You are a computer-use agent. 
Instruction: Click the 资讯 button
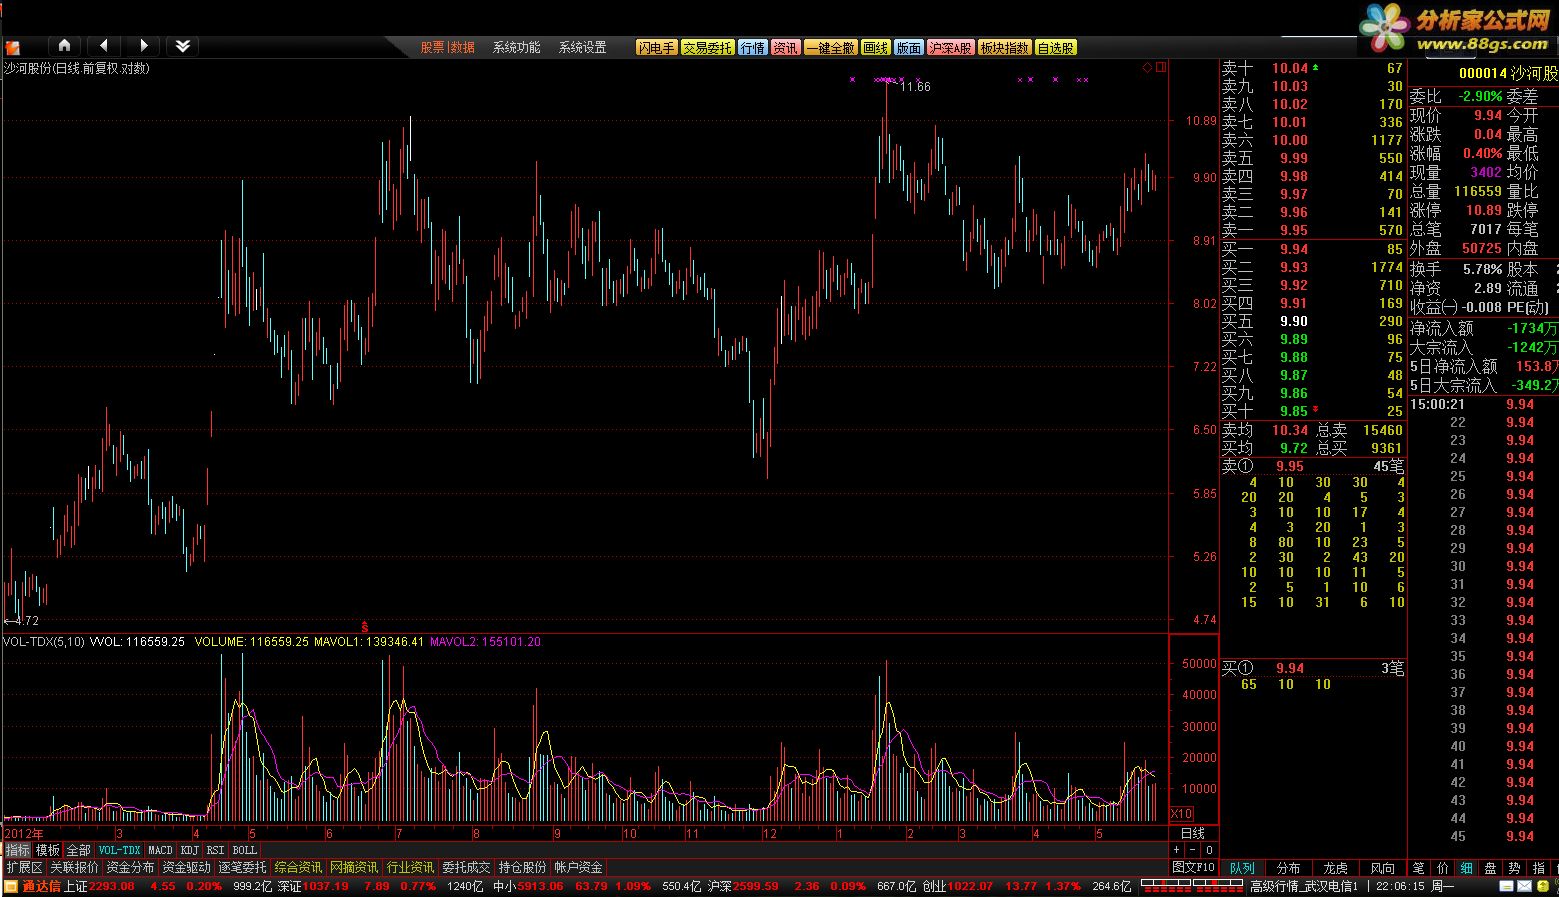click(786, 47)
